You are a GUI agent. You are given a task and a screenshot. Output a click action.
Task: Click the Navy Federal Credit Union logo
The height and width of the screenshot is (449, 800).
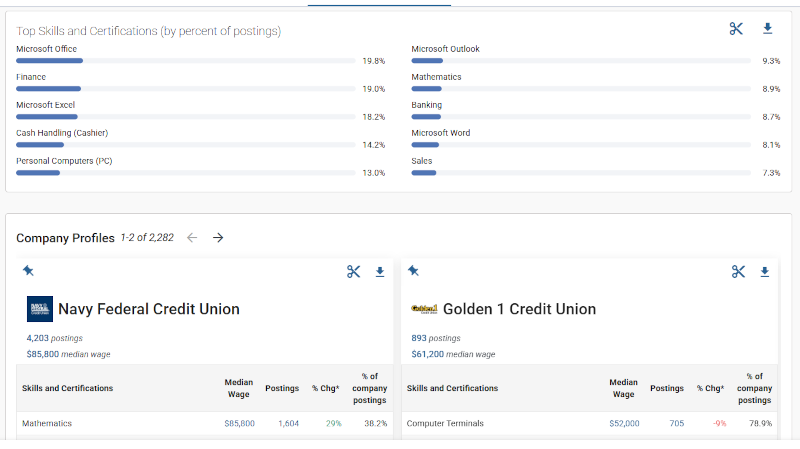(40, 309)
